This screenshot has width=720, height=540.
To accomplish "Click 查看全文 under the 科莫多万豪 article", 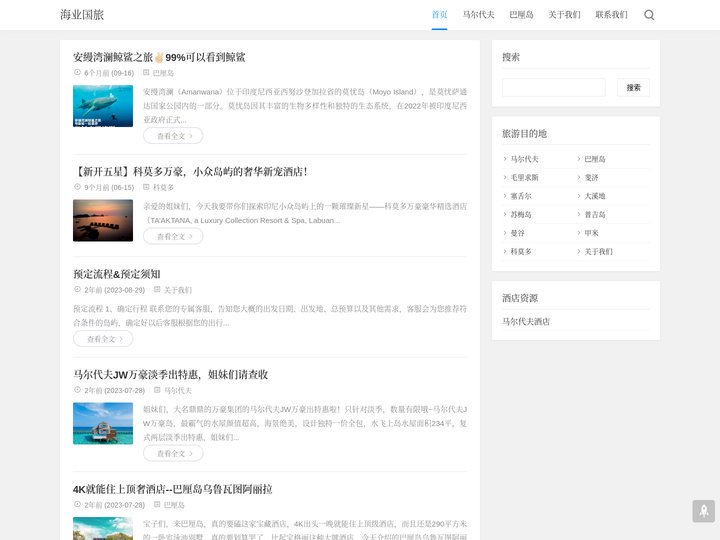I will point(173,236).
